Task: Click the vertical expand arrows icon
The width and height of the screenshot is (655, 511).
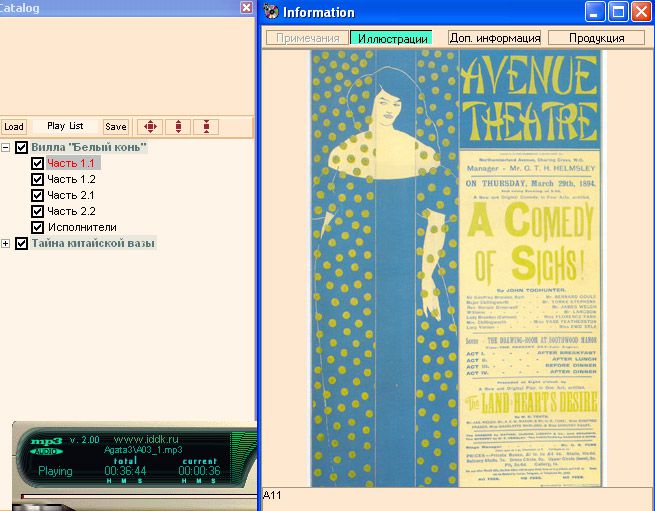Action: (178, 126)
